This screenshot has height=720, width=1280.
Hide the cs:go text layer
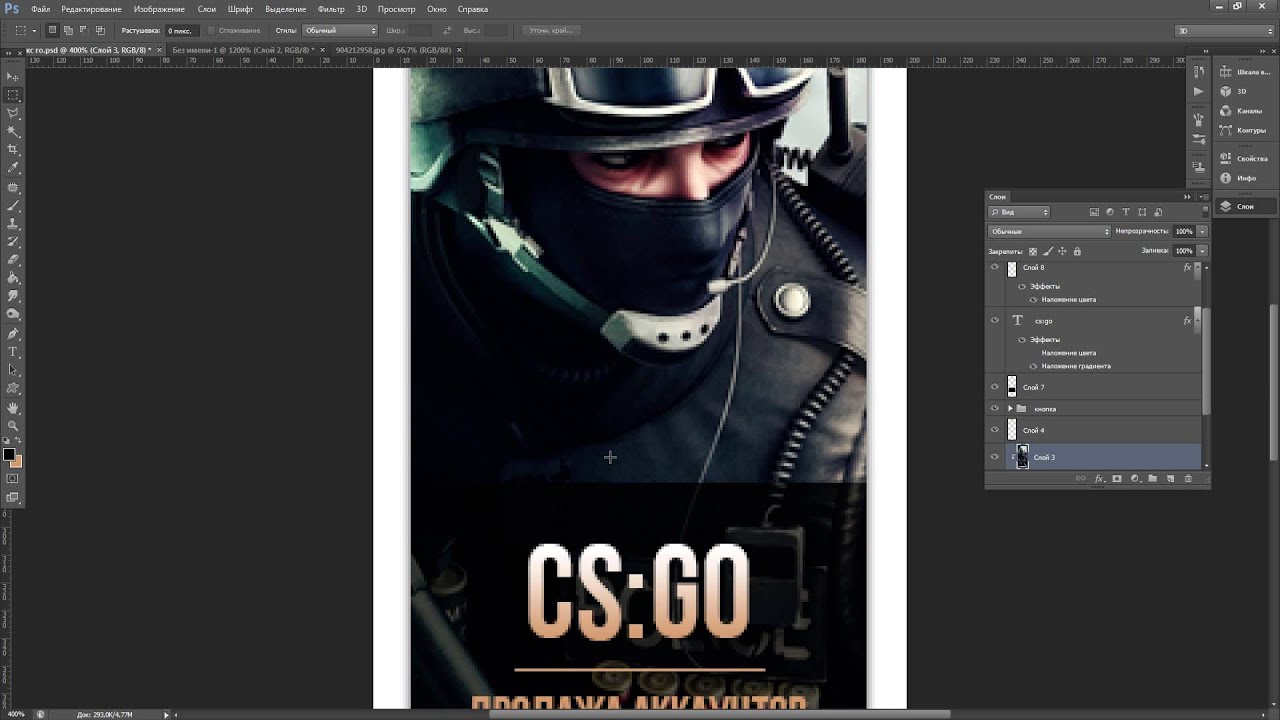(994, 320)
